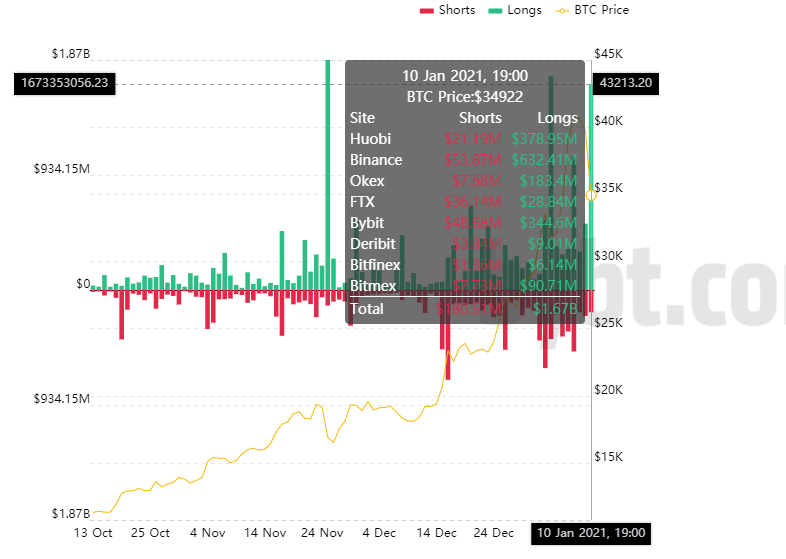Toggle the Longs legend series
786x559 pixels.
click(515, 10)
